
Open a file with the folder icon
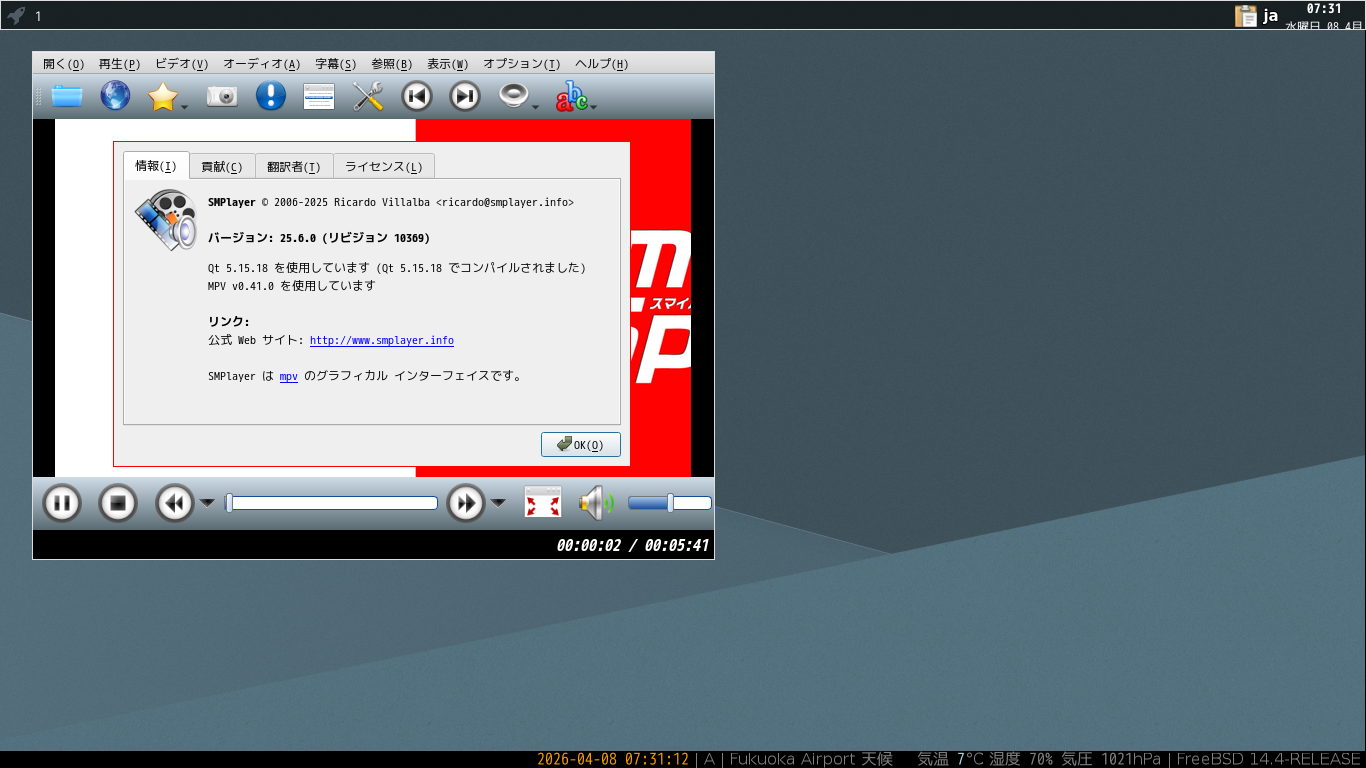[x=67, y=96]
